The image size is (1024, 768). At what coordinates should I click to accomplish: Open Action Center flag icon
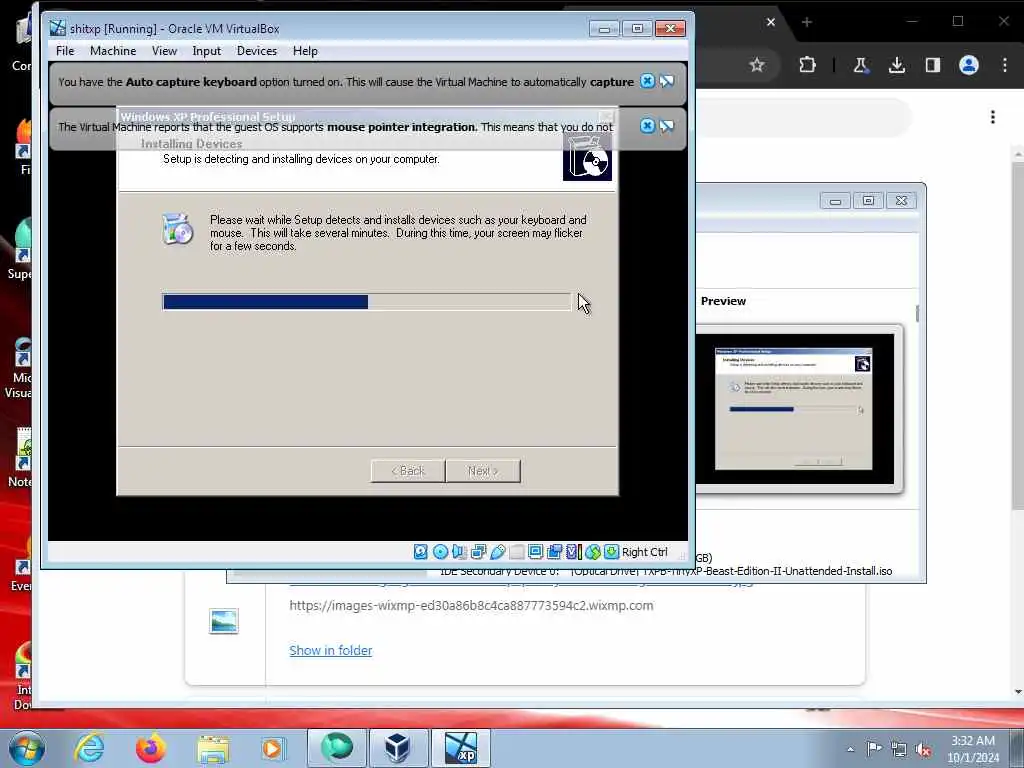874,749
